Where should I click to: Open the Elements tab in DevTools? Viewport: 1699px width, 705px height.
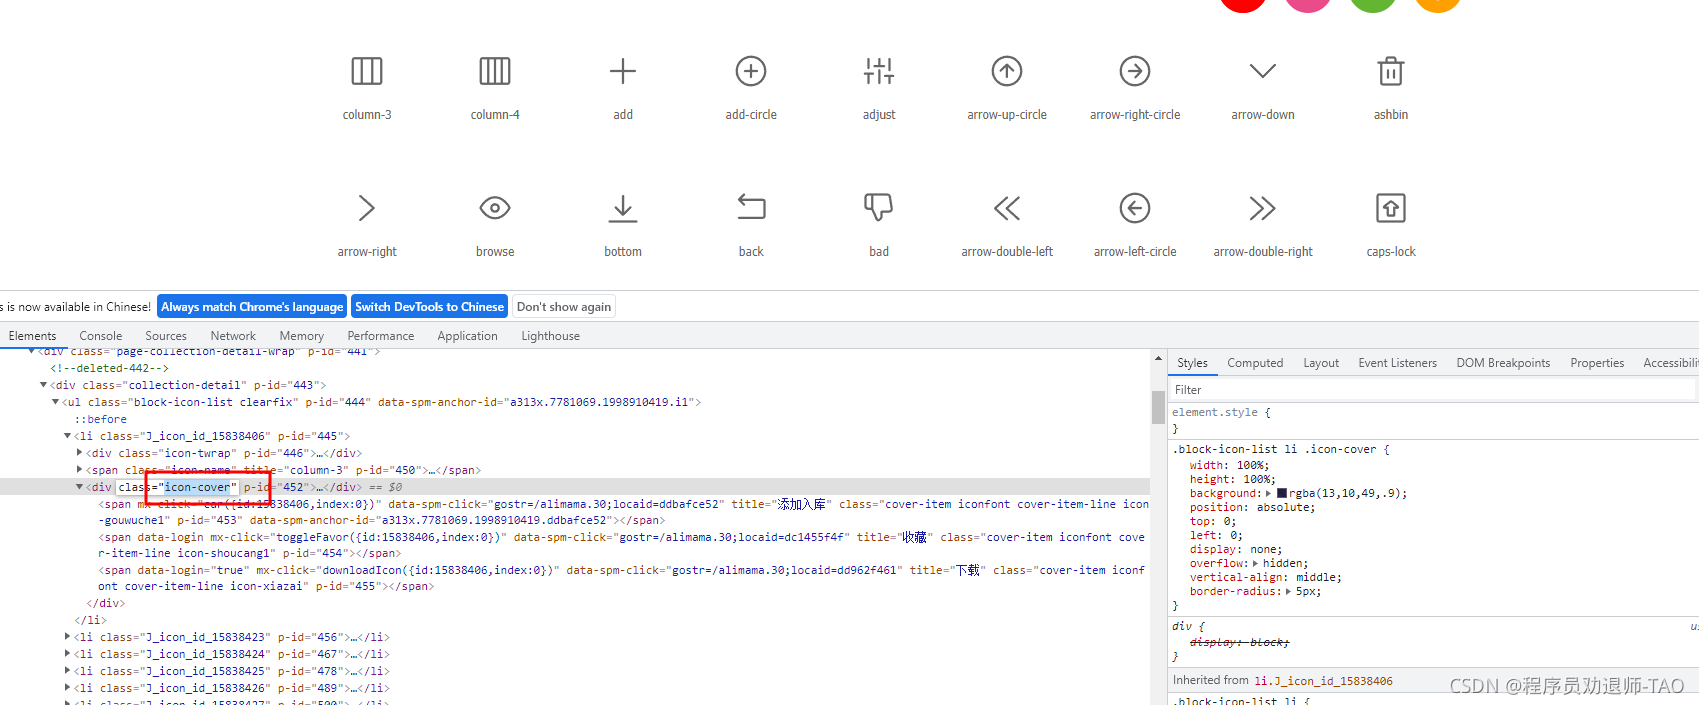coord(32,336)
